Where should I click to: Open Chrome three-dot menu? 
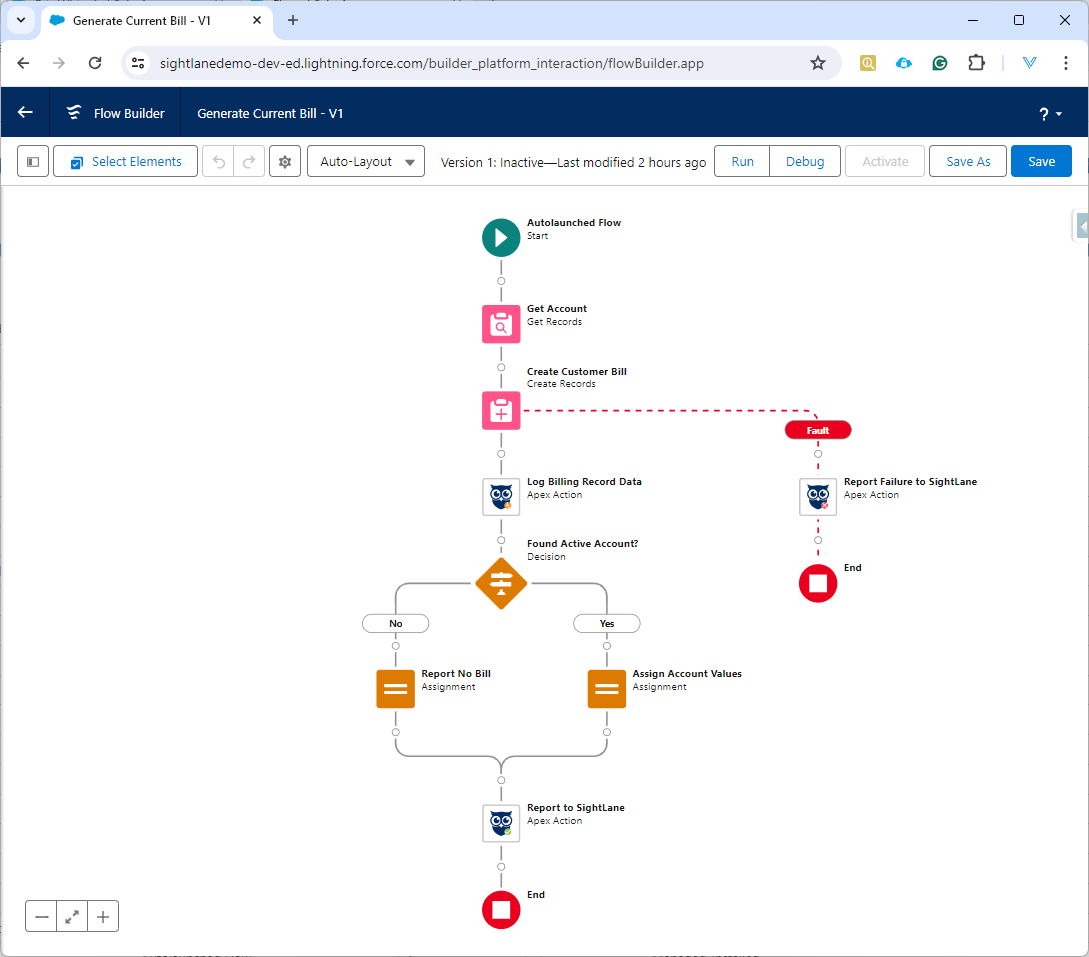tap(1065, 63)
